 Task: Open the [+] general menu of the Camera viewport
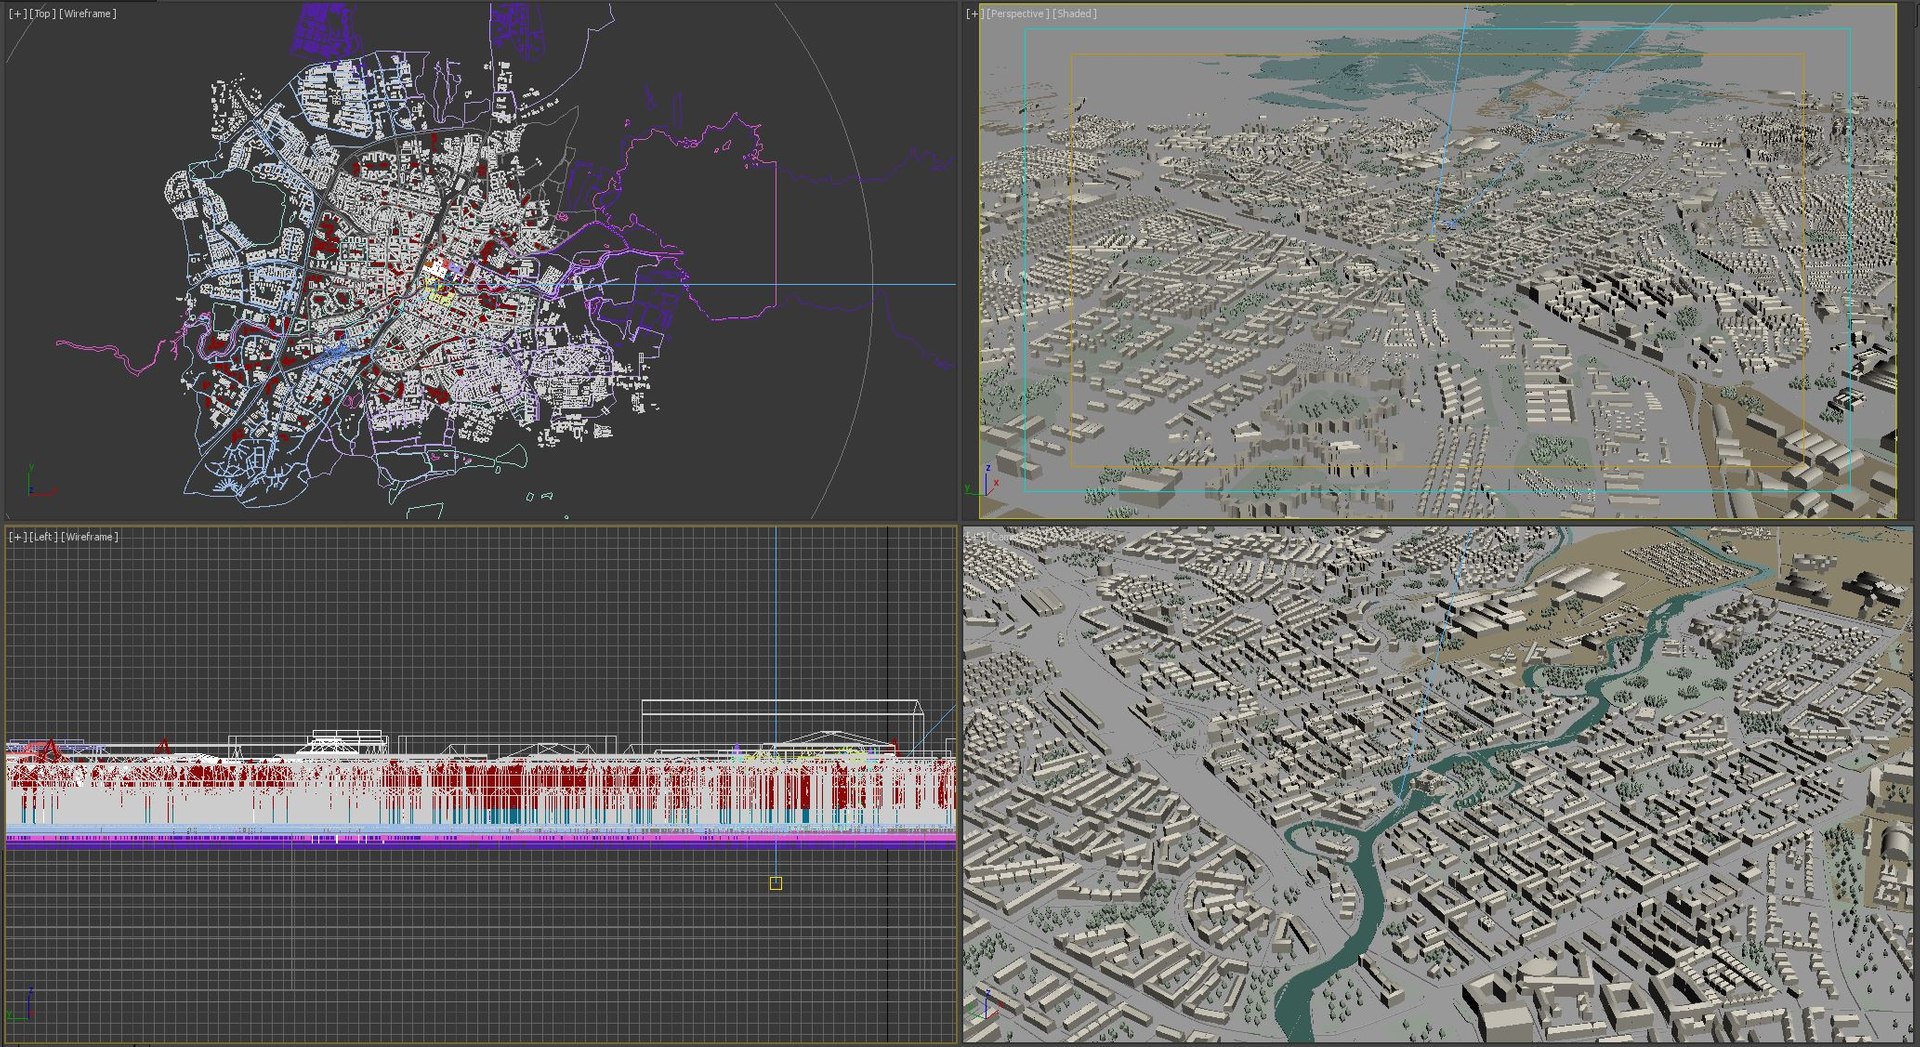pyautogui.click(x=974, y=537)
